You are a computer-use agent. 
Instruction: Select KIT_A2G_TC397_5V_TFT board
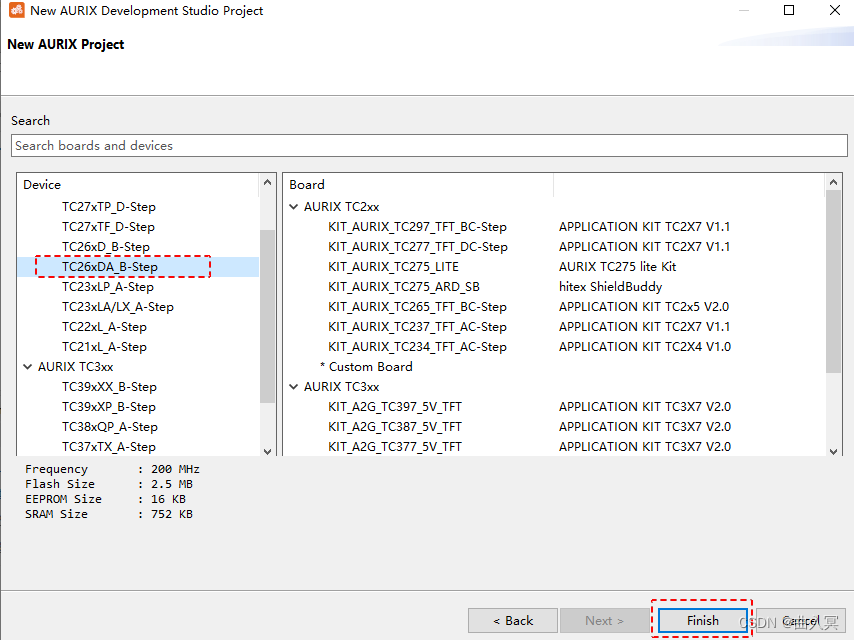pyautogui.click(x=395, y=407)
